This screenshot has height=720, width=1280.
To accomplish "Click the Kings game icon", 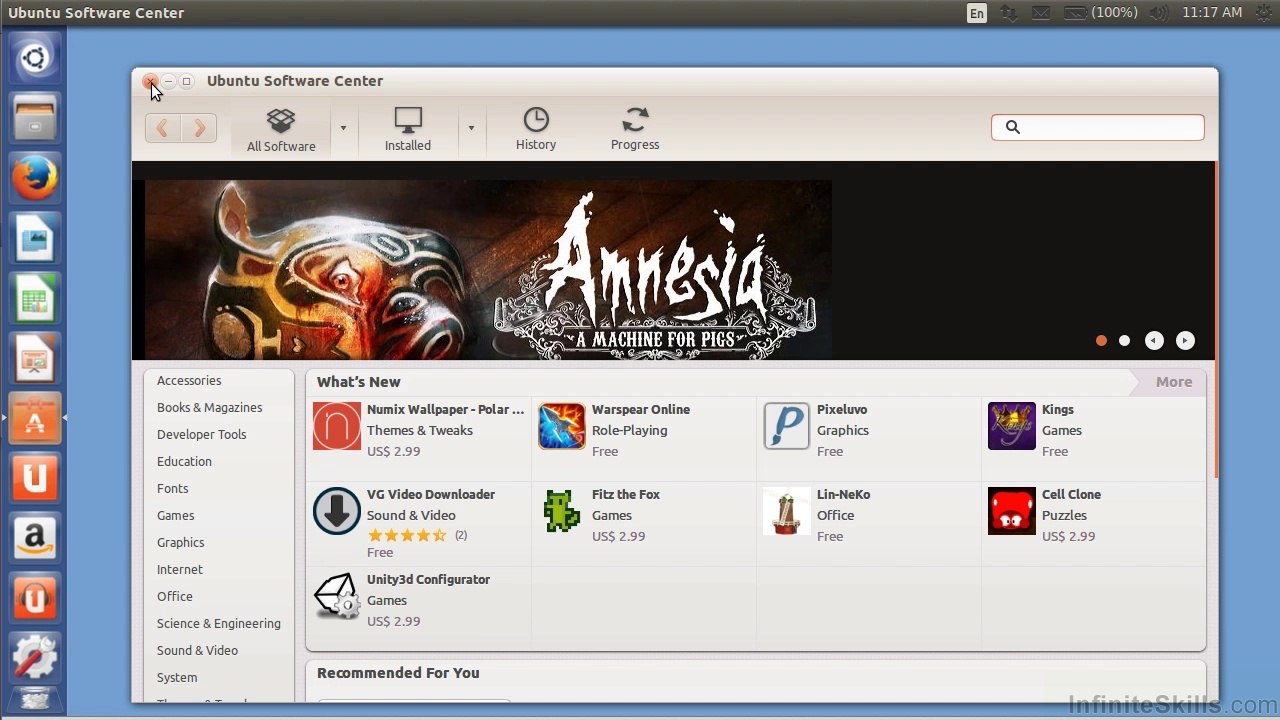I will [1012, 426].
